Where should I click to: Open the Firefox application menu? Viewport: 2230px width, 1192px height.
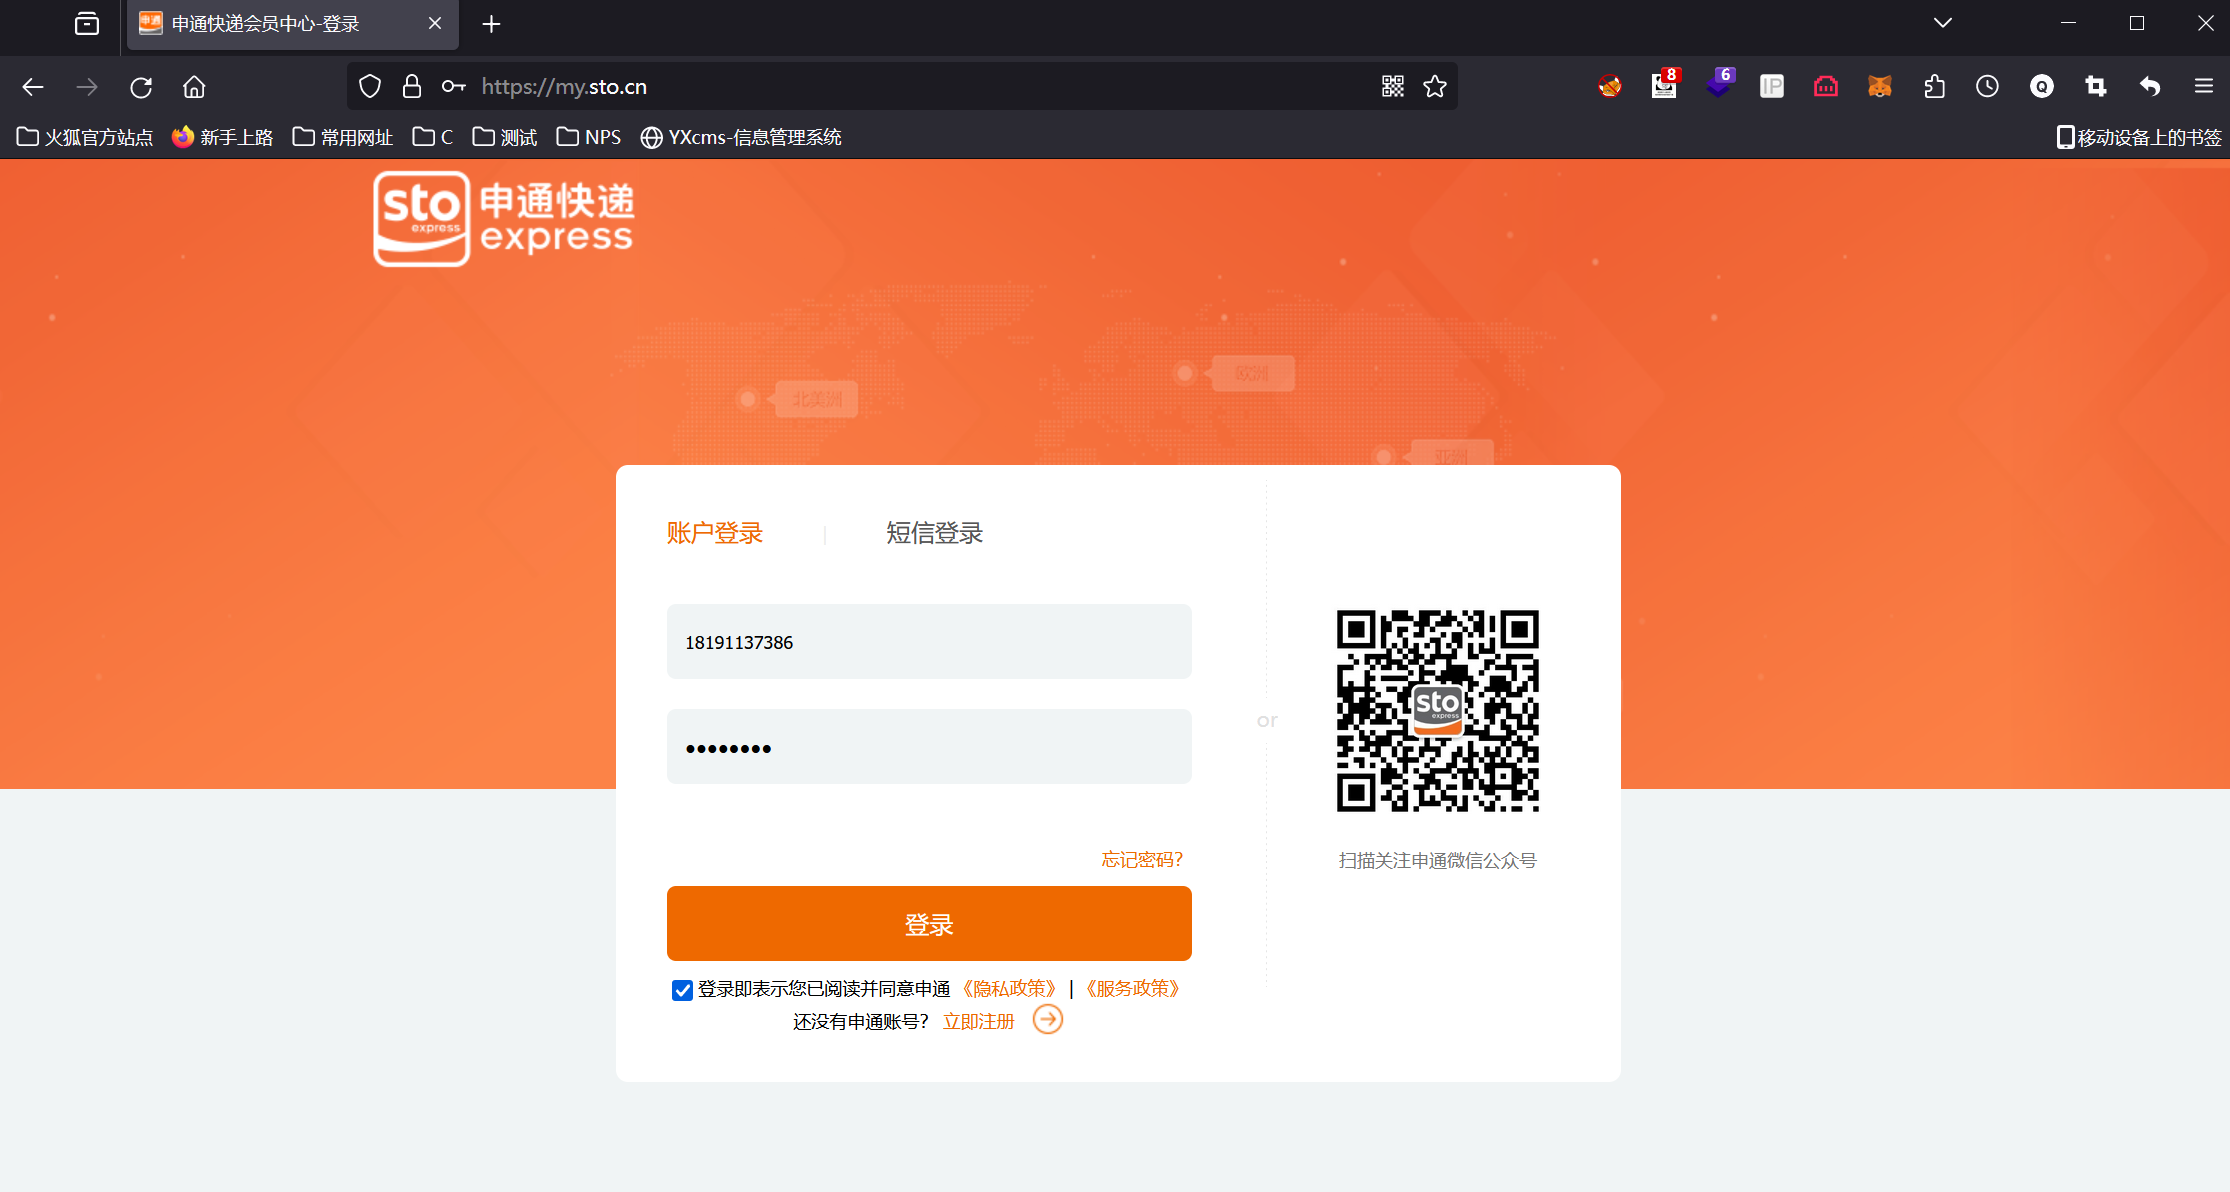coord(2204,87)
